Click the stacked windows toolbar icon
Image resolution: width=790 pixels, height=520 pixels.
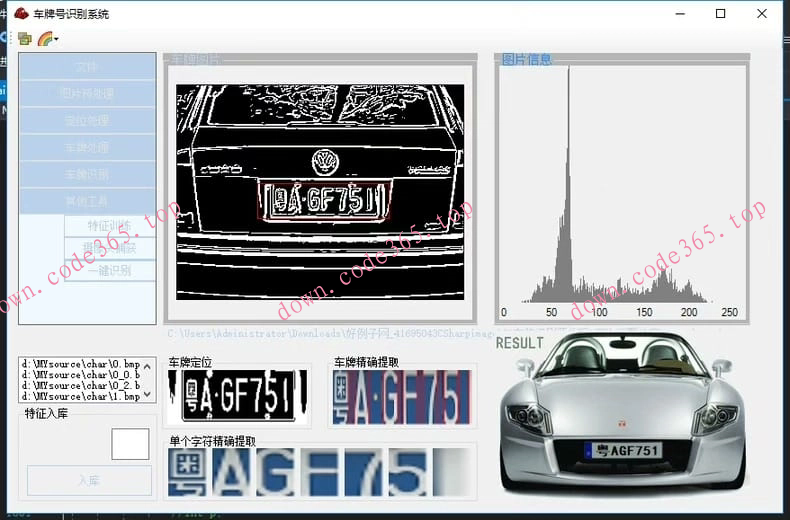25,39
